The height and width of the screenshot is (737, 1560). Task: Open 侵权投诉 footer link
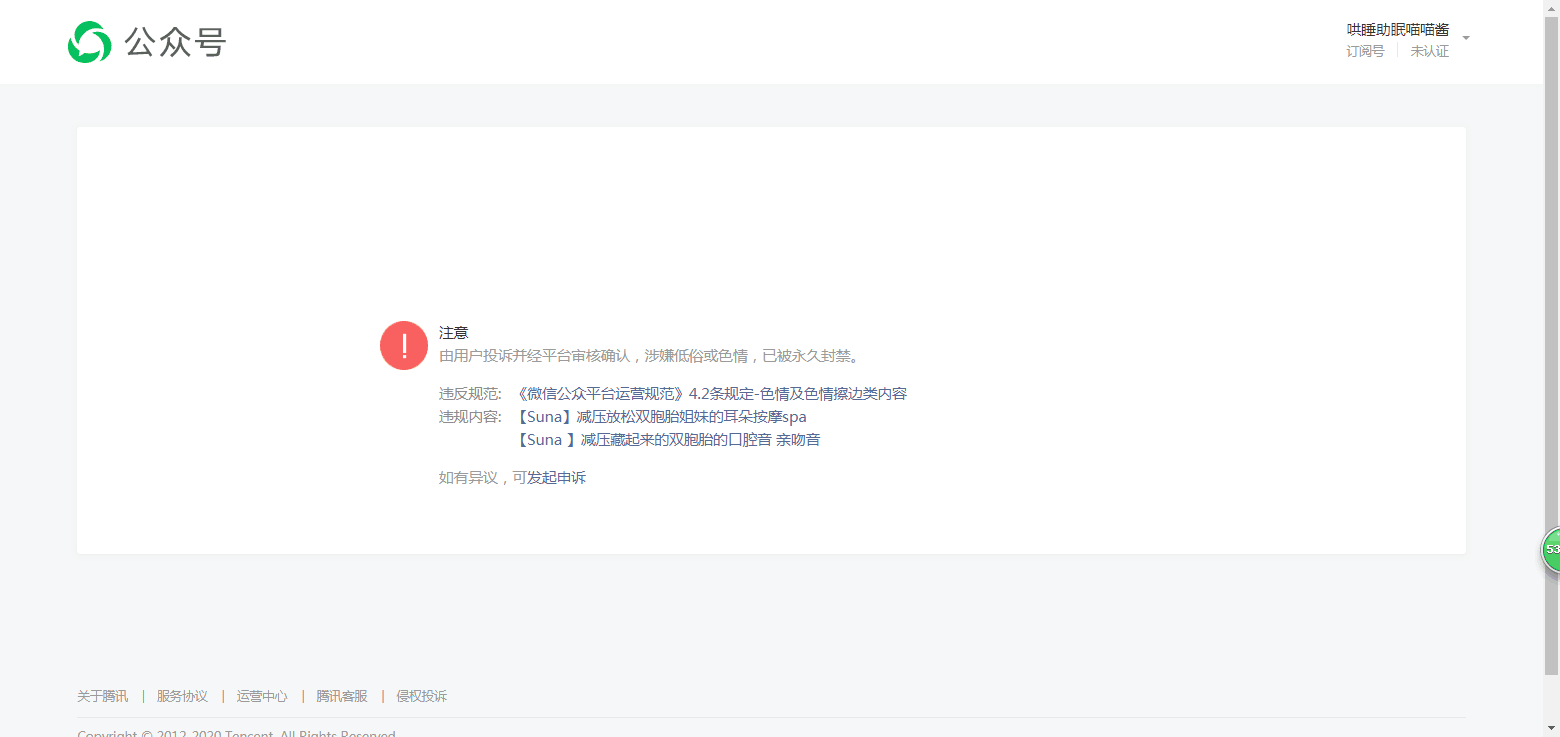tap(422, 696)
